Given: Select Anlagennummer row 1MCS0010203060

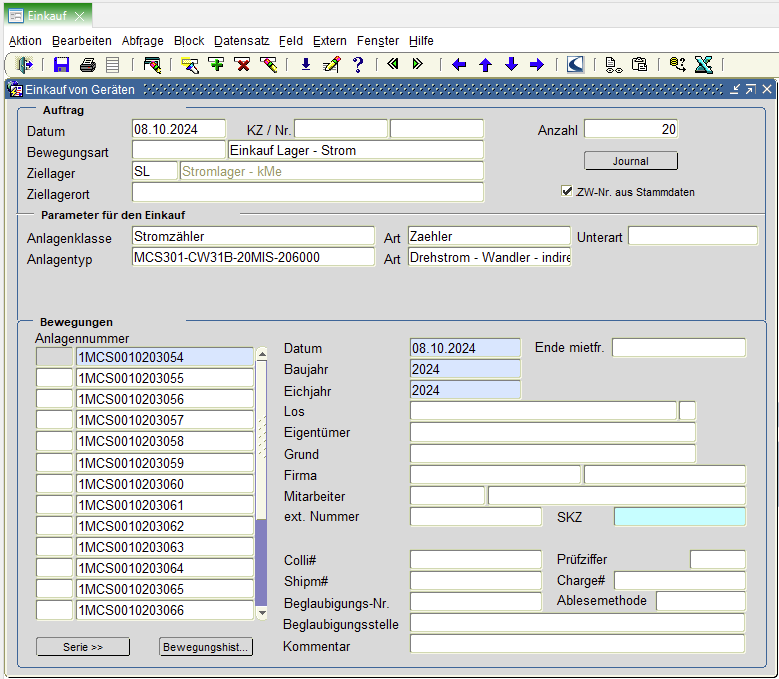Looking at the screenshot, I should coord(165,484).
